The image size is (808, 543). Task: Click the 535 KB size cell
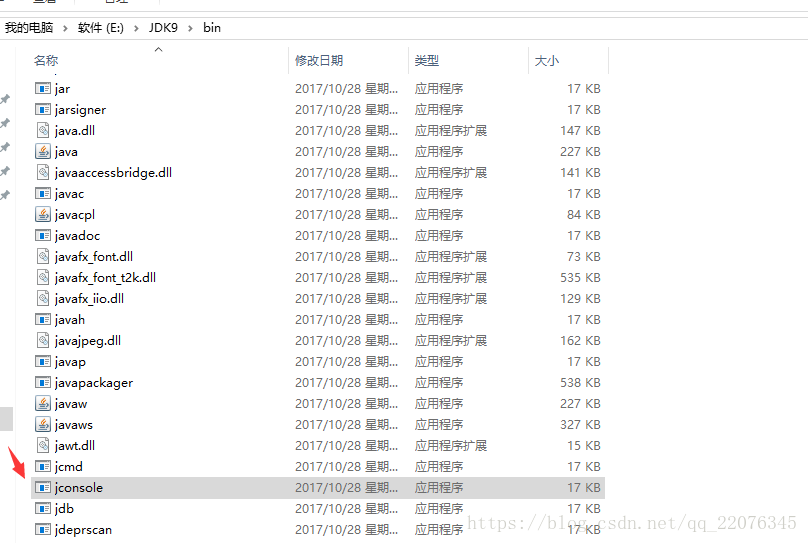580,278
